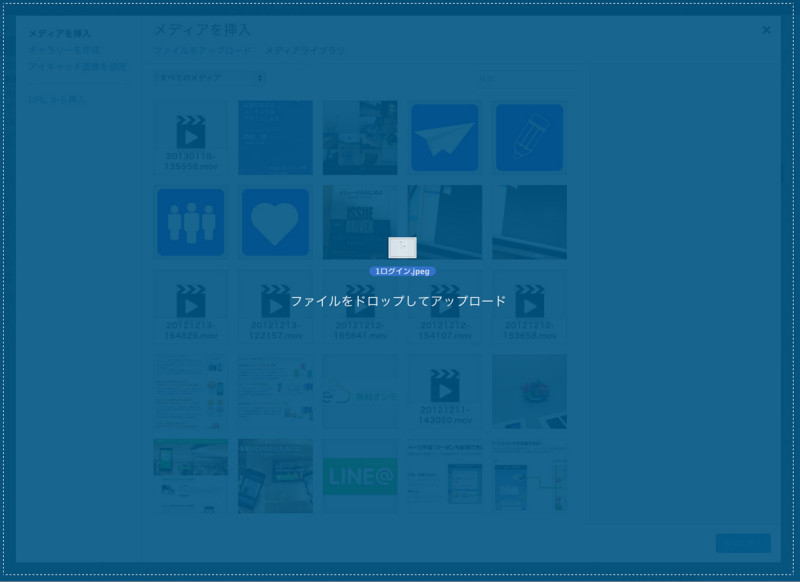Select the pencil icon image

pos(530,138)
